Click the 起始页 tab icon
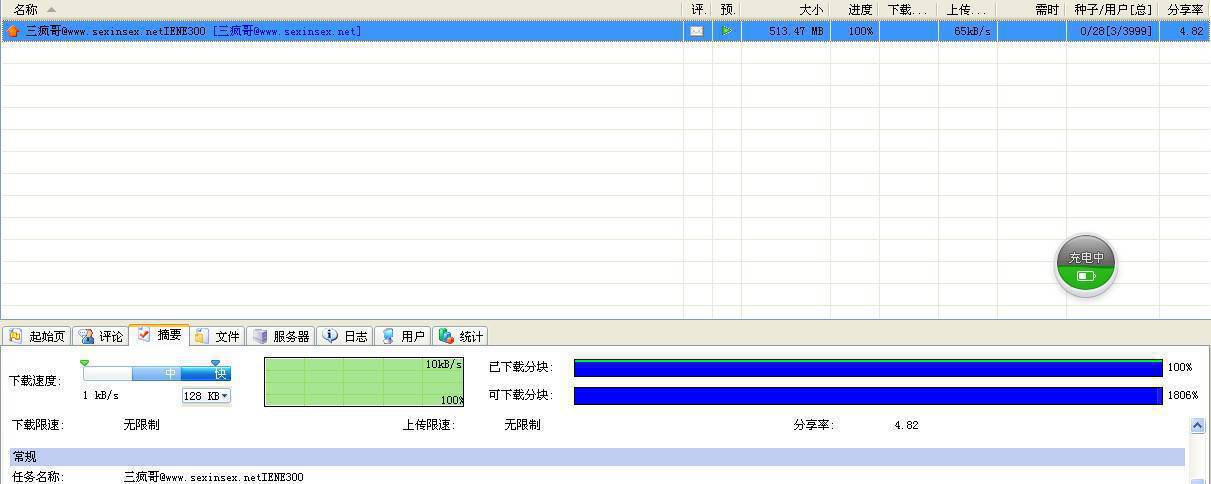The width and height of the screenshot is (1211, 484). pyautogui.click(x=15, y=336)
